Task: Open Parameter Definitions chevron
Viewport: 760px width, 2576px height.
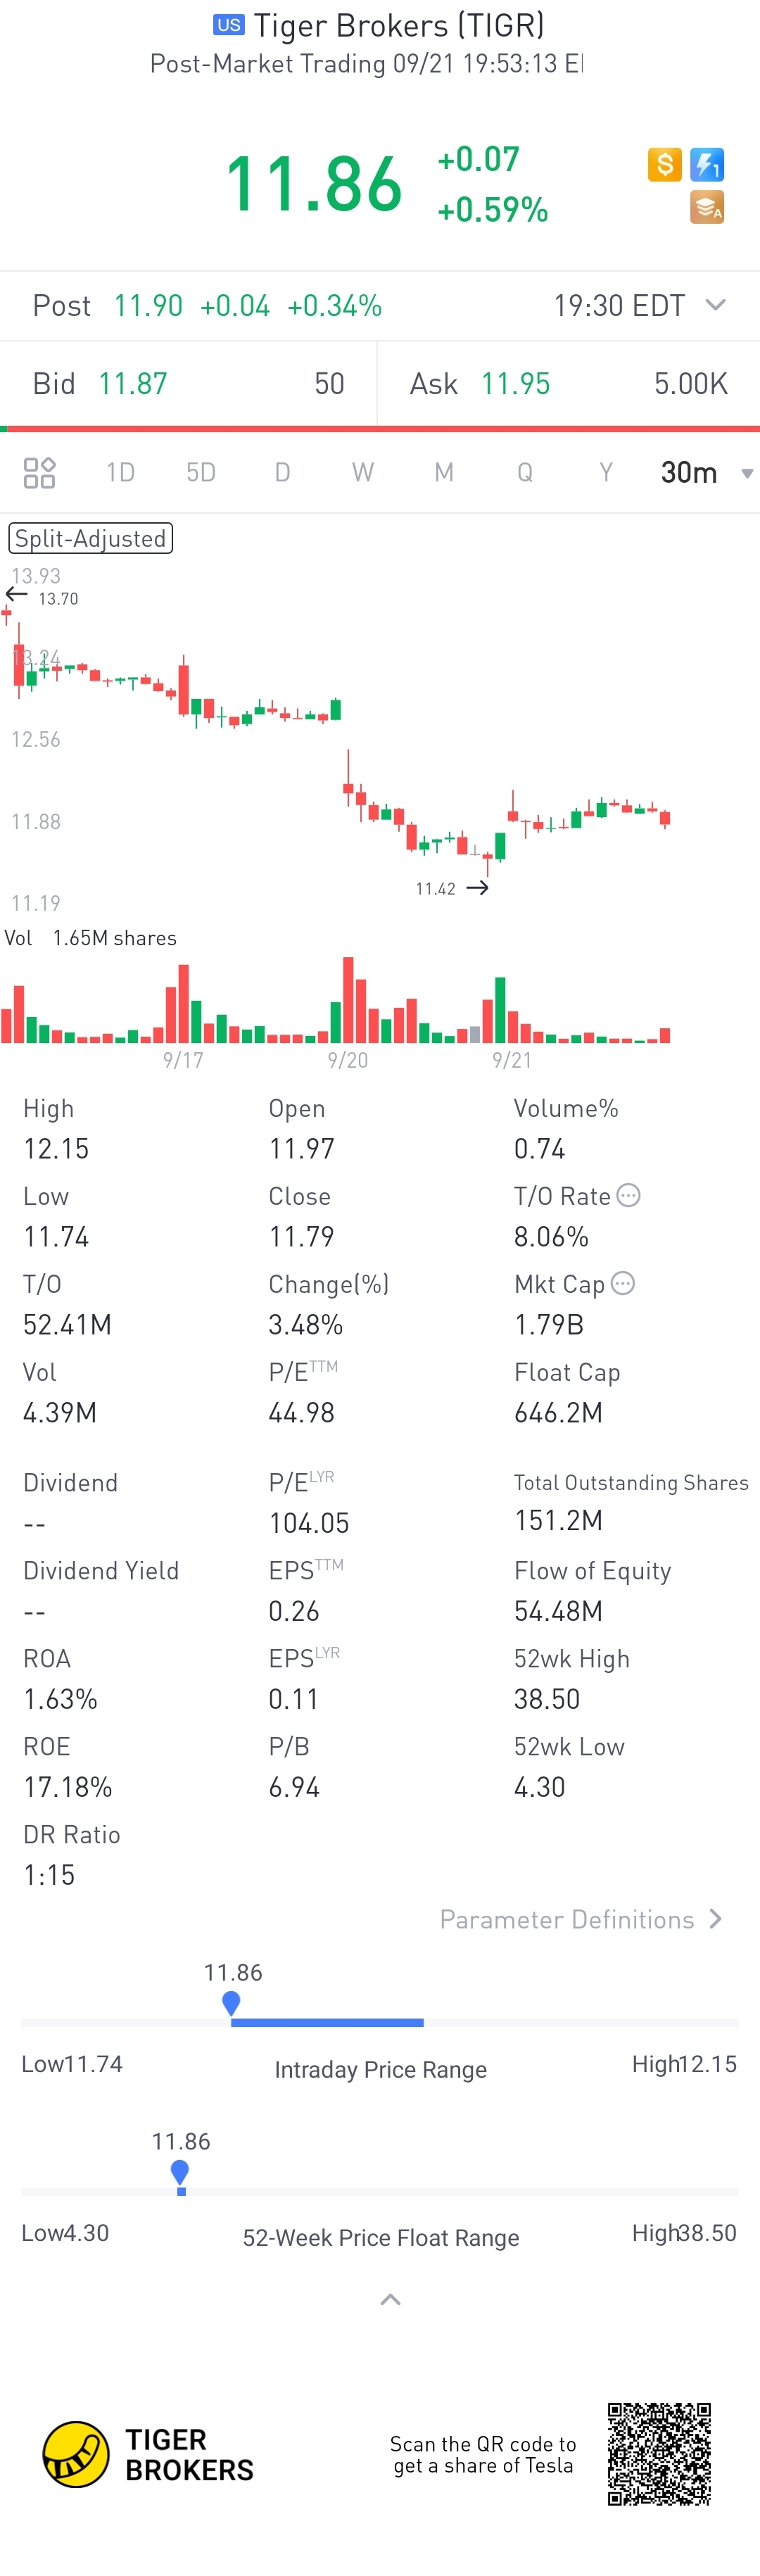Action: (x=715, y=1919)
